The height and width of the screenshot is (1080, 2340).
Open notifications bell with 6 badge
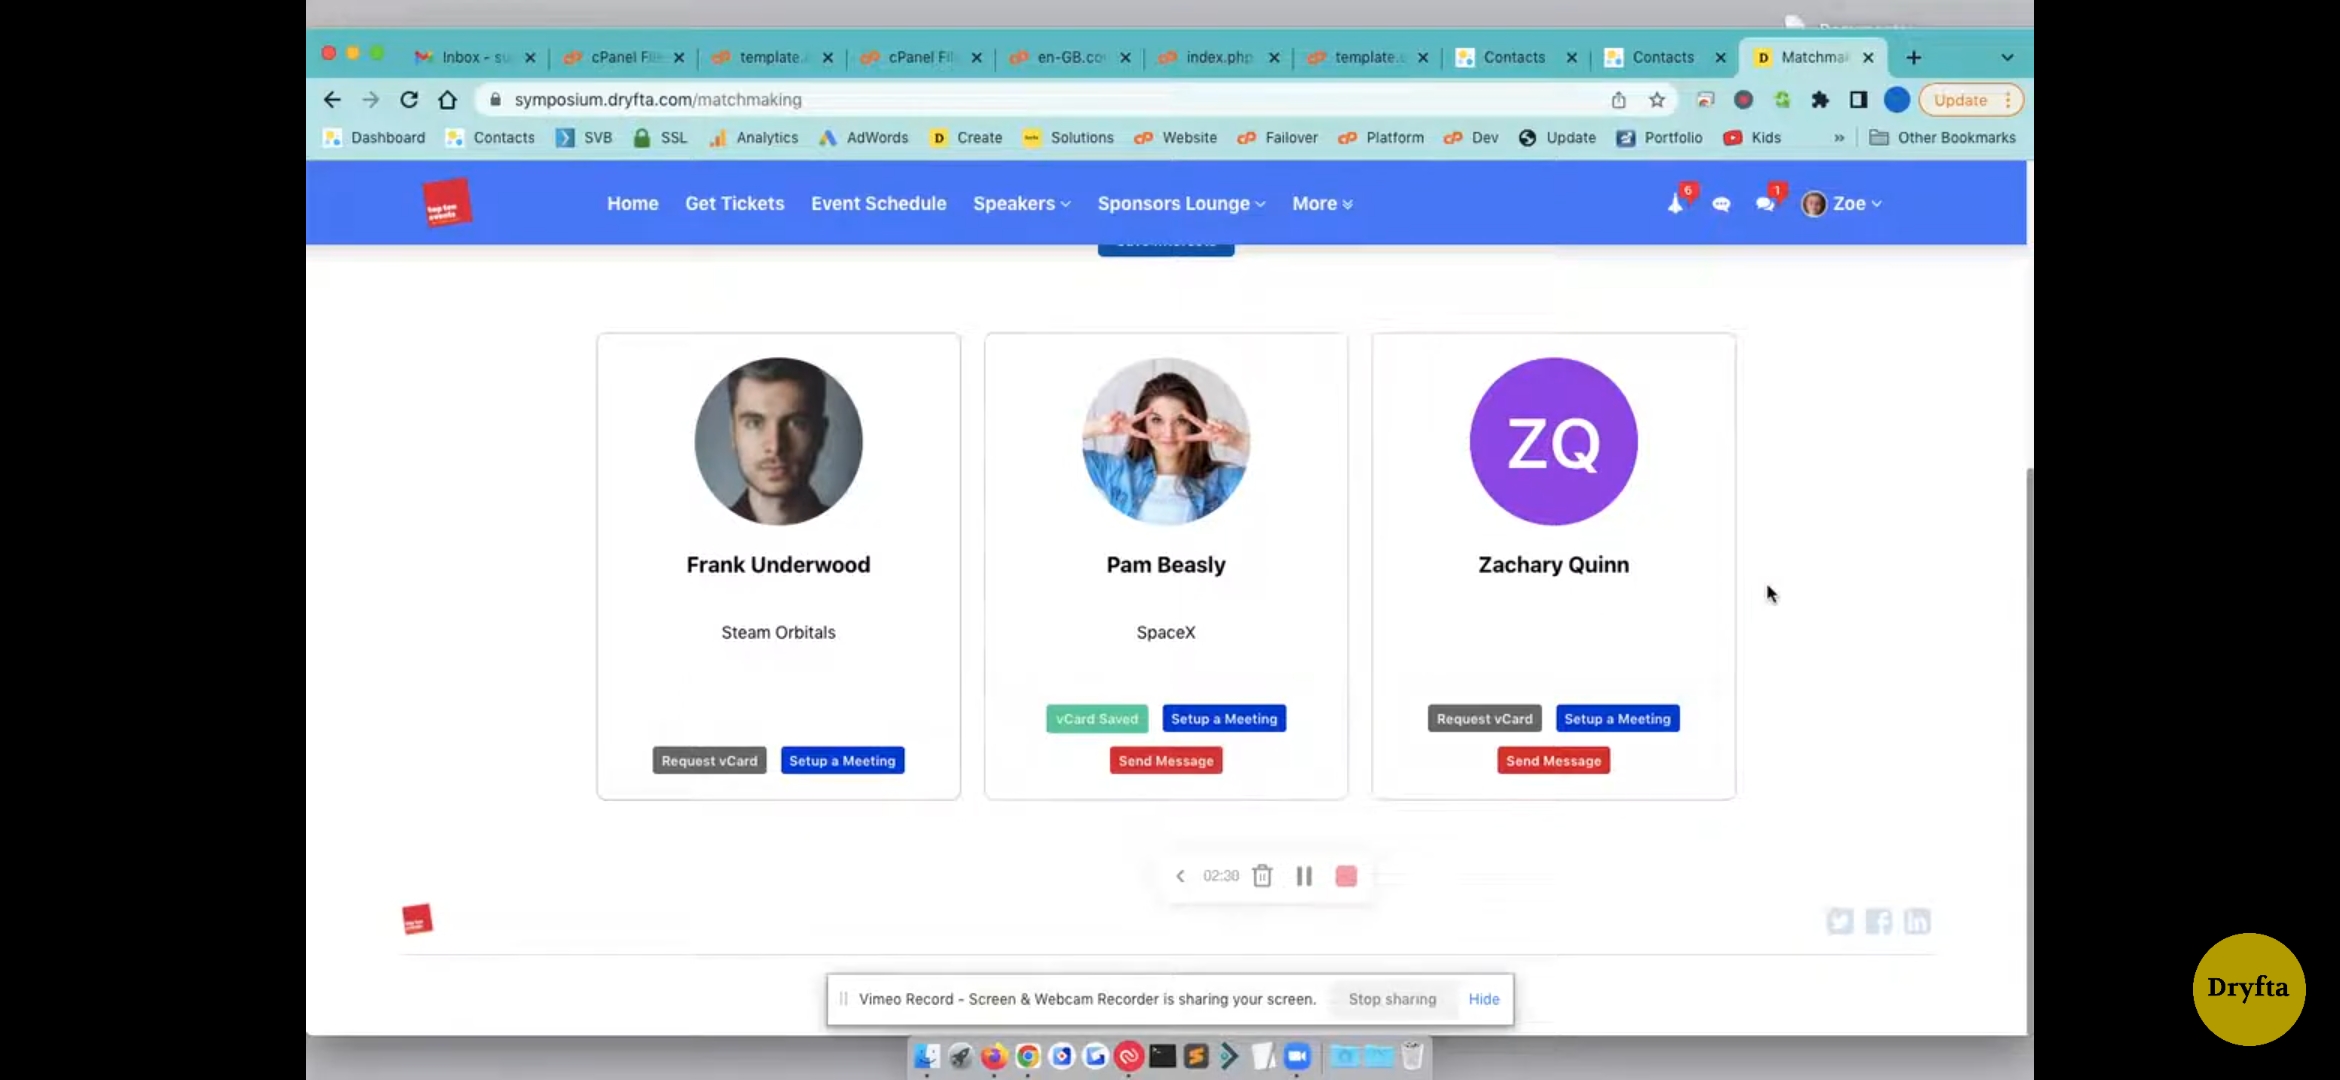[x=1678, y=201]
